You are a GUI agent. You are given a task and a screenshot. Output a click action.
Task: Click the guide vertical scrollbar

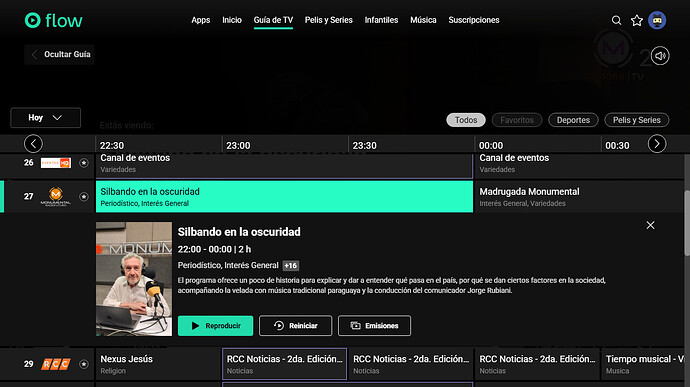687,222
